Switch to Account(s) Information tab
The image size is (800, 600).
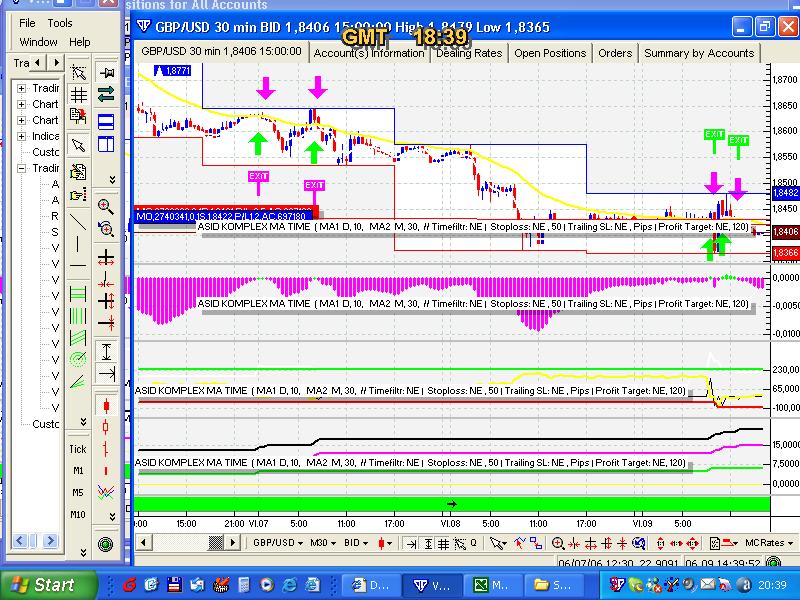369,53
